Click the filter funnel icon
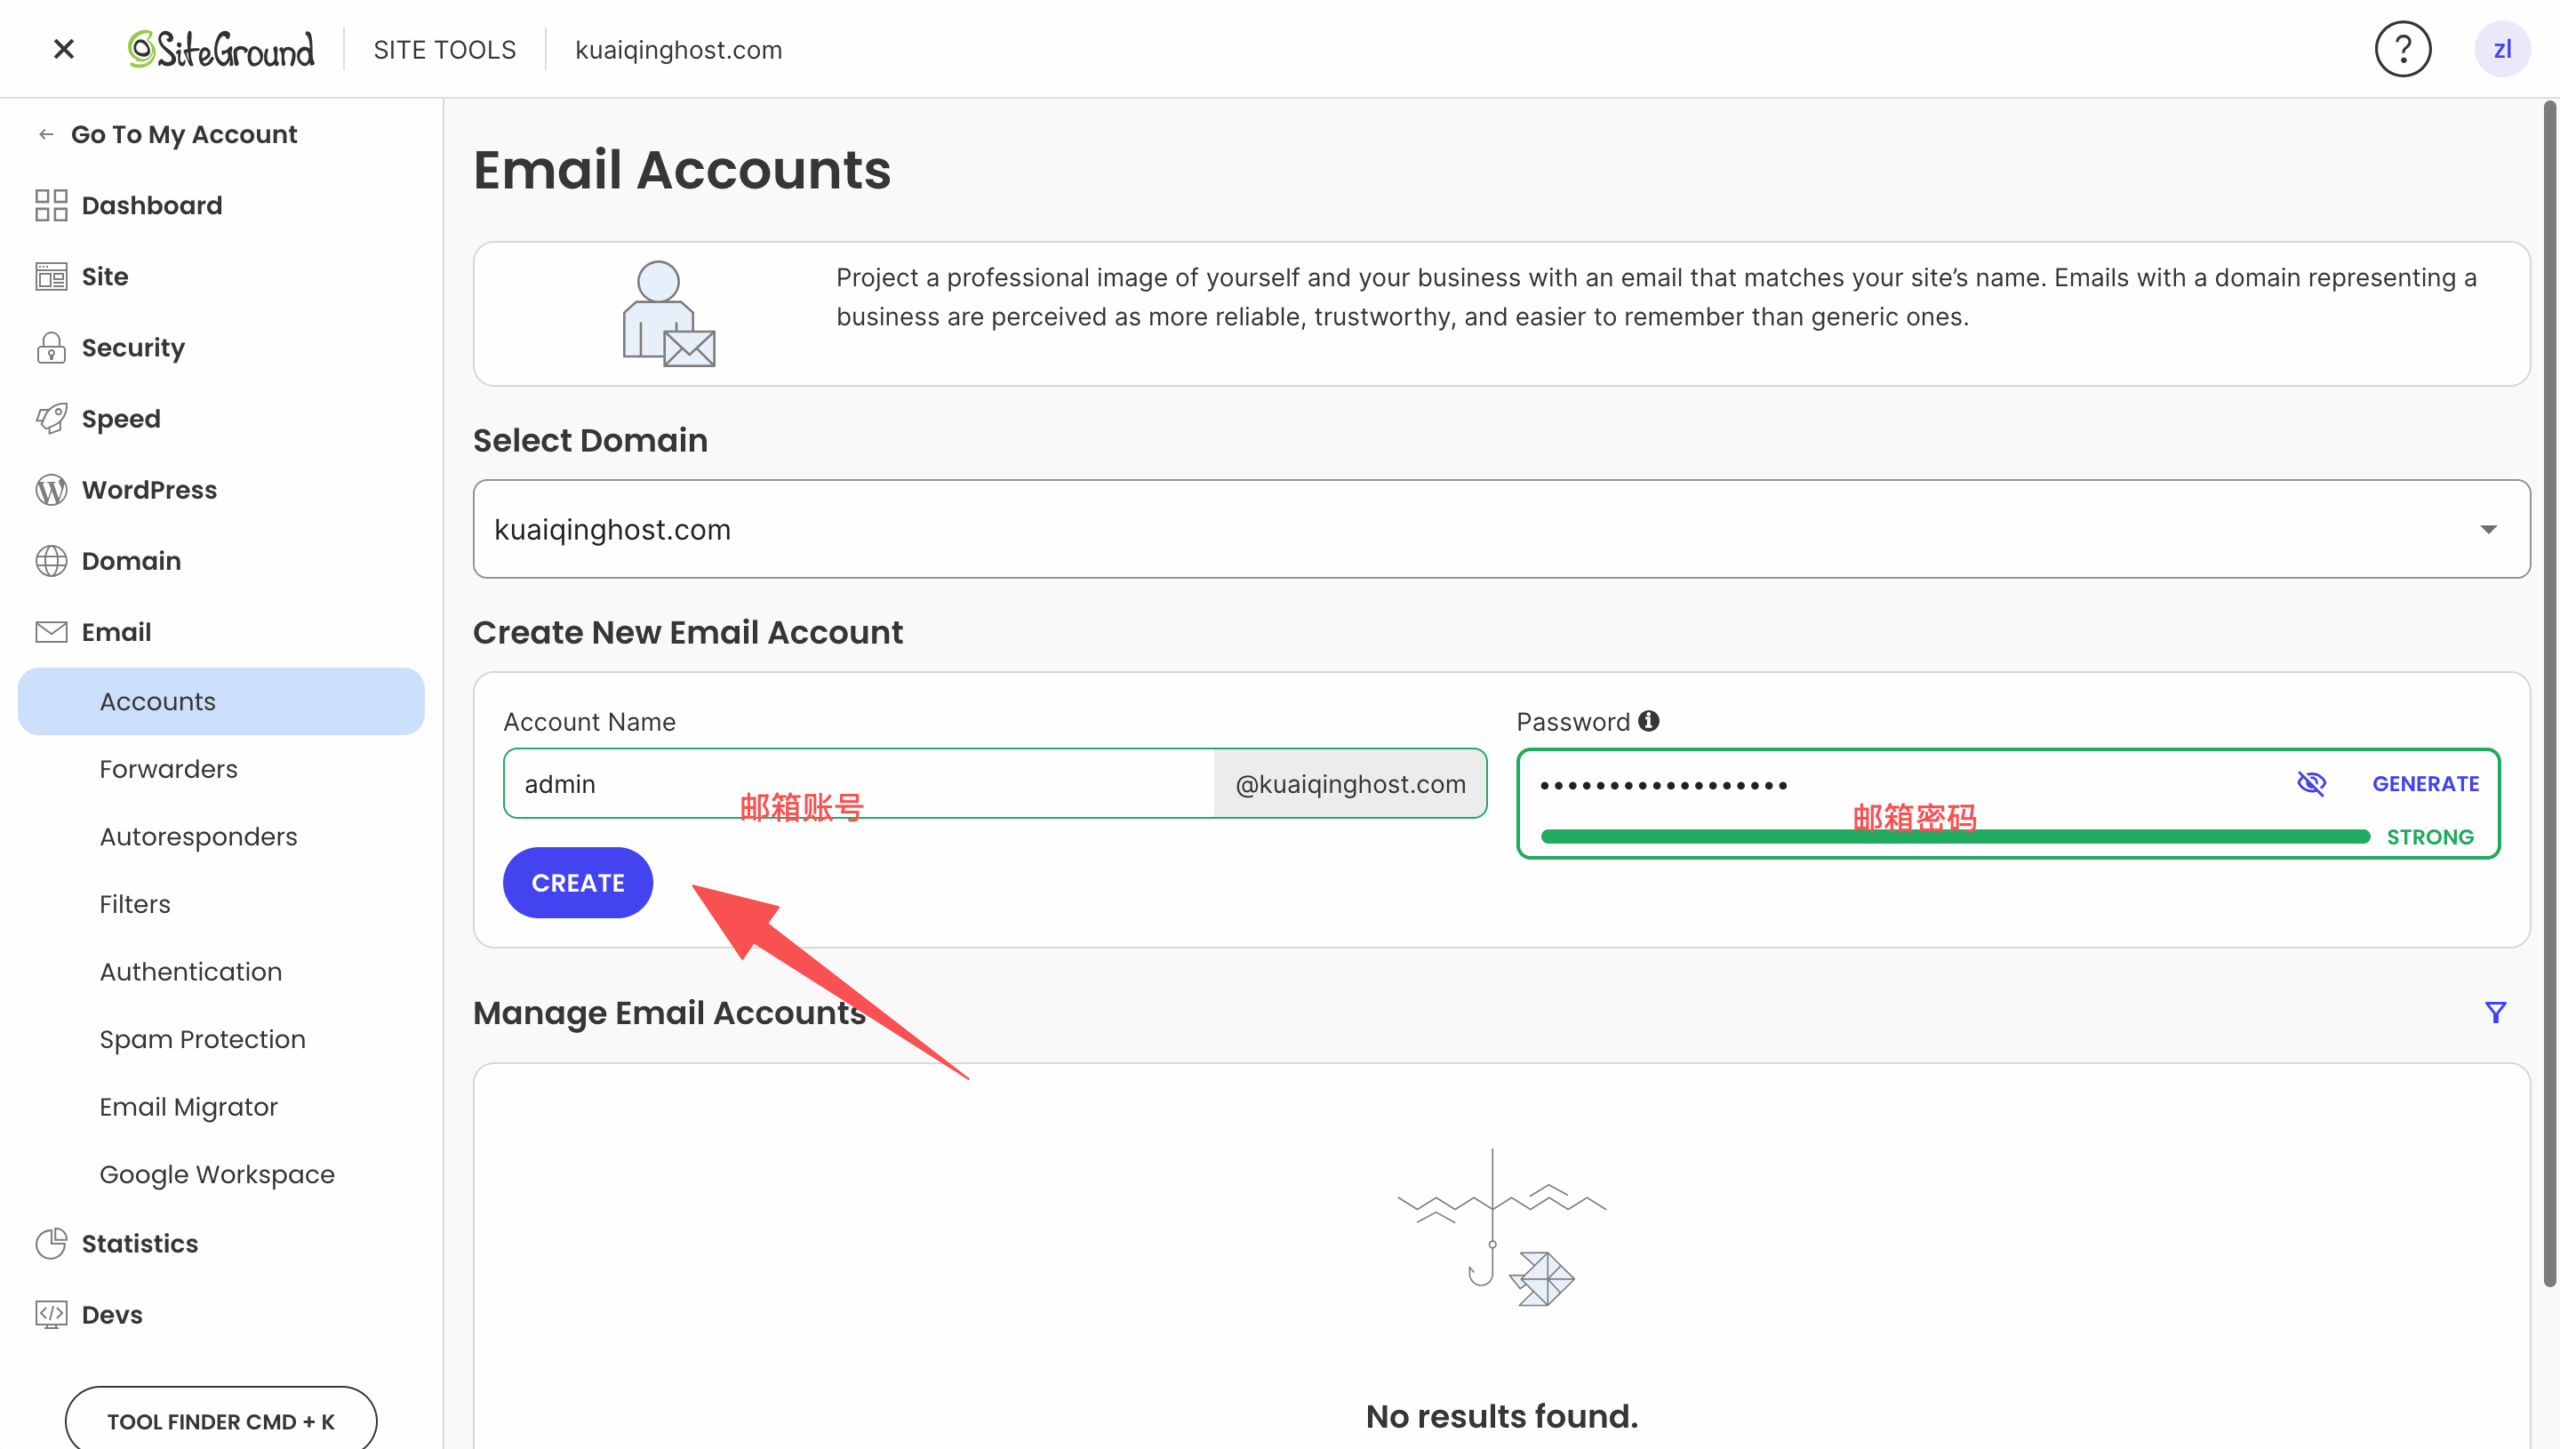The image size is (2560, 1449). (2495, 1012)
